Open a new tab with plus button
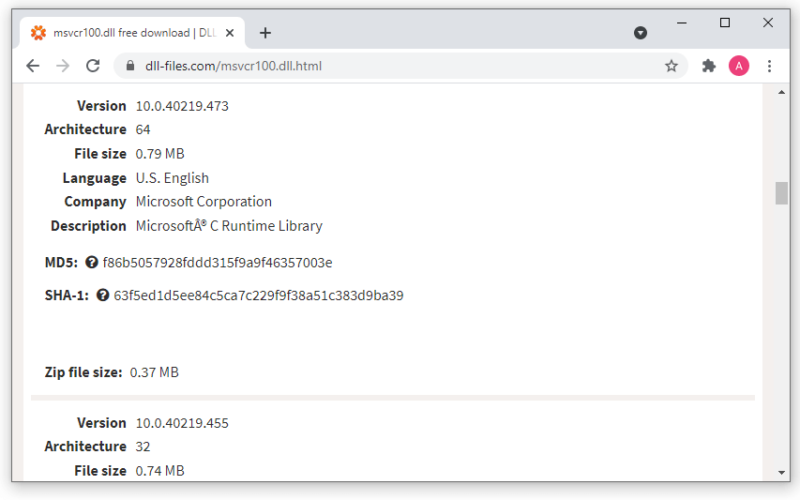 (x=265, y=33)
